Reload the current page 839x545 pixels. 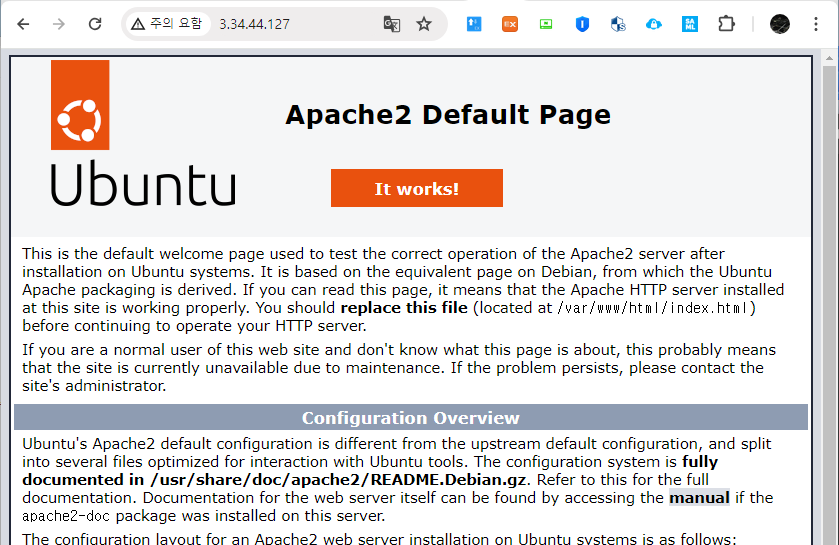[x=95, y=24]
